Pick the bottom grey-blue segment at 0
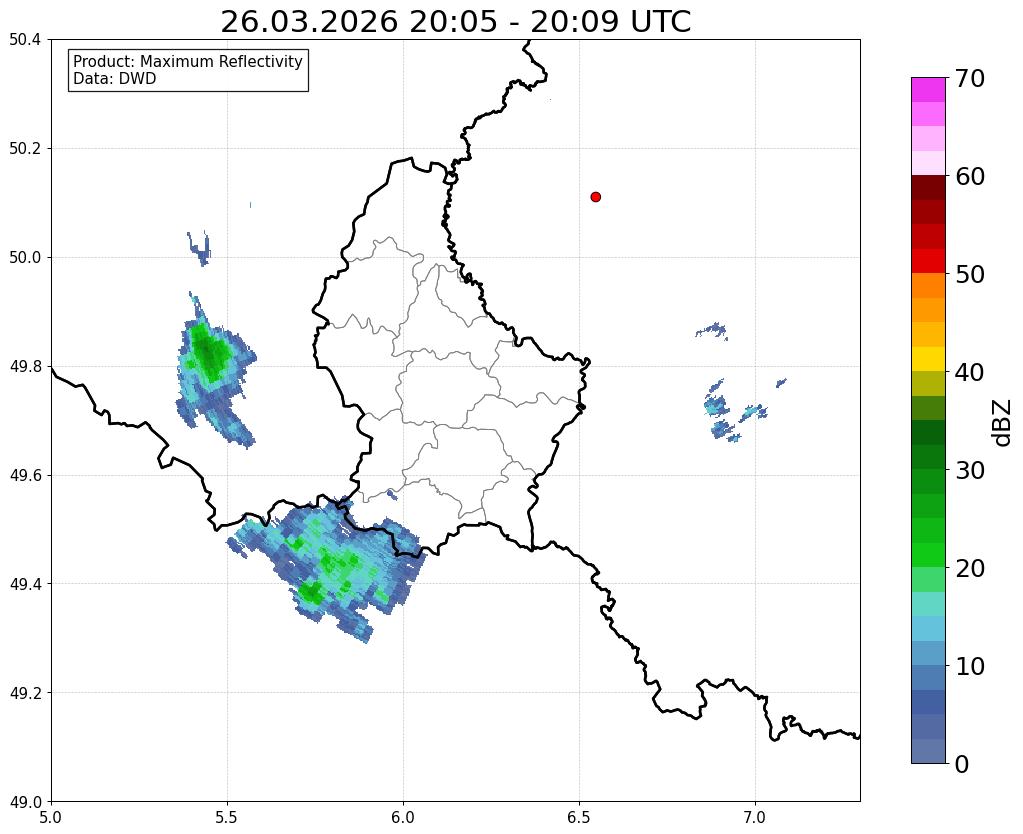 click(x=928, y=751)
